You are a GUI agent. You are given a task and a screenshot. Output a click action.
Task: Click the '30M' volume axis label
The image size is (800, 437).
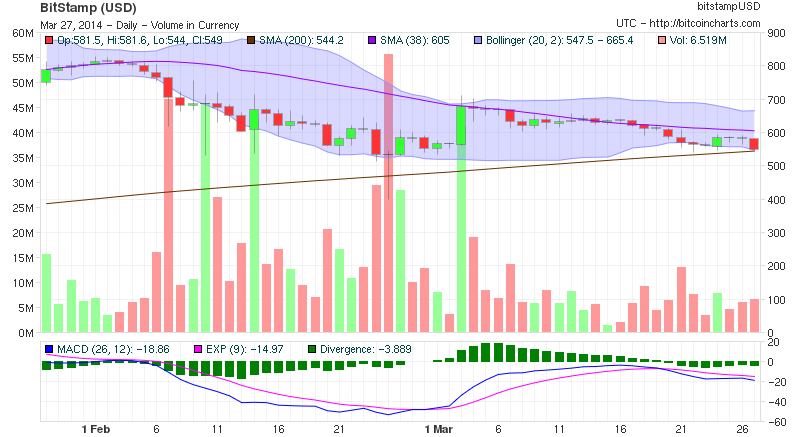(x=23, y=183)
